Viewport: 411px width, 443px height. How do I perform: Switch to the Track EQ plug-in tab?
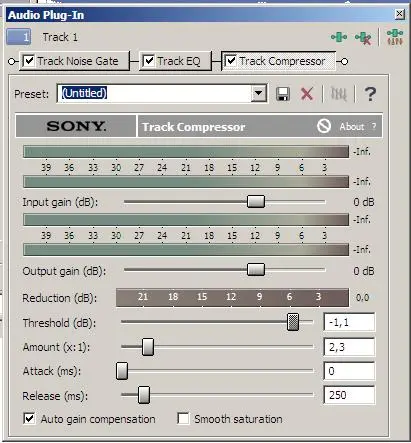175,61
